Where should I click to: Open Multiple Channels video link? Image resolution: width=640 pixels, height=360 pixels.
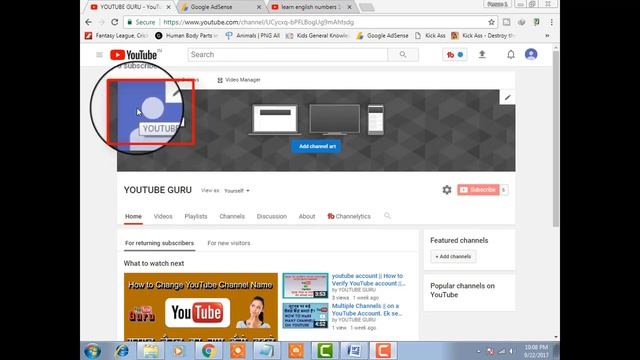[x=367, y=309]
